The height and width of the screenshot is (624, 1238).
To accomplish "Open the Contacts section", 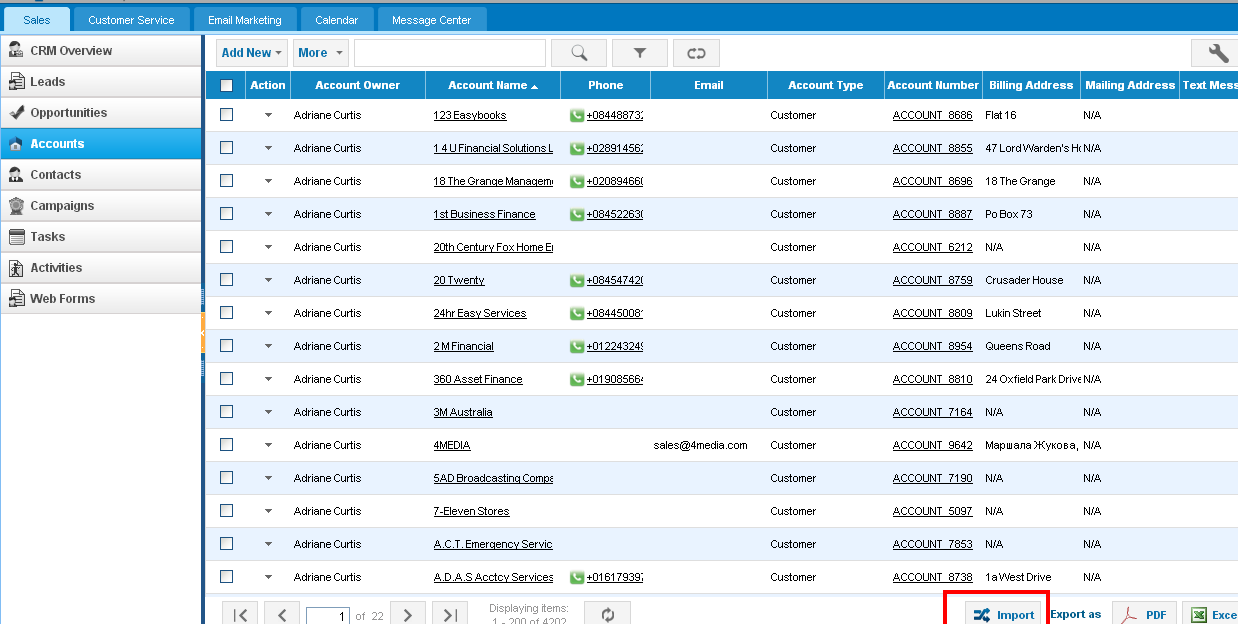I will pos(101,175).
